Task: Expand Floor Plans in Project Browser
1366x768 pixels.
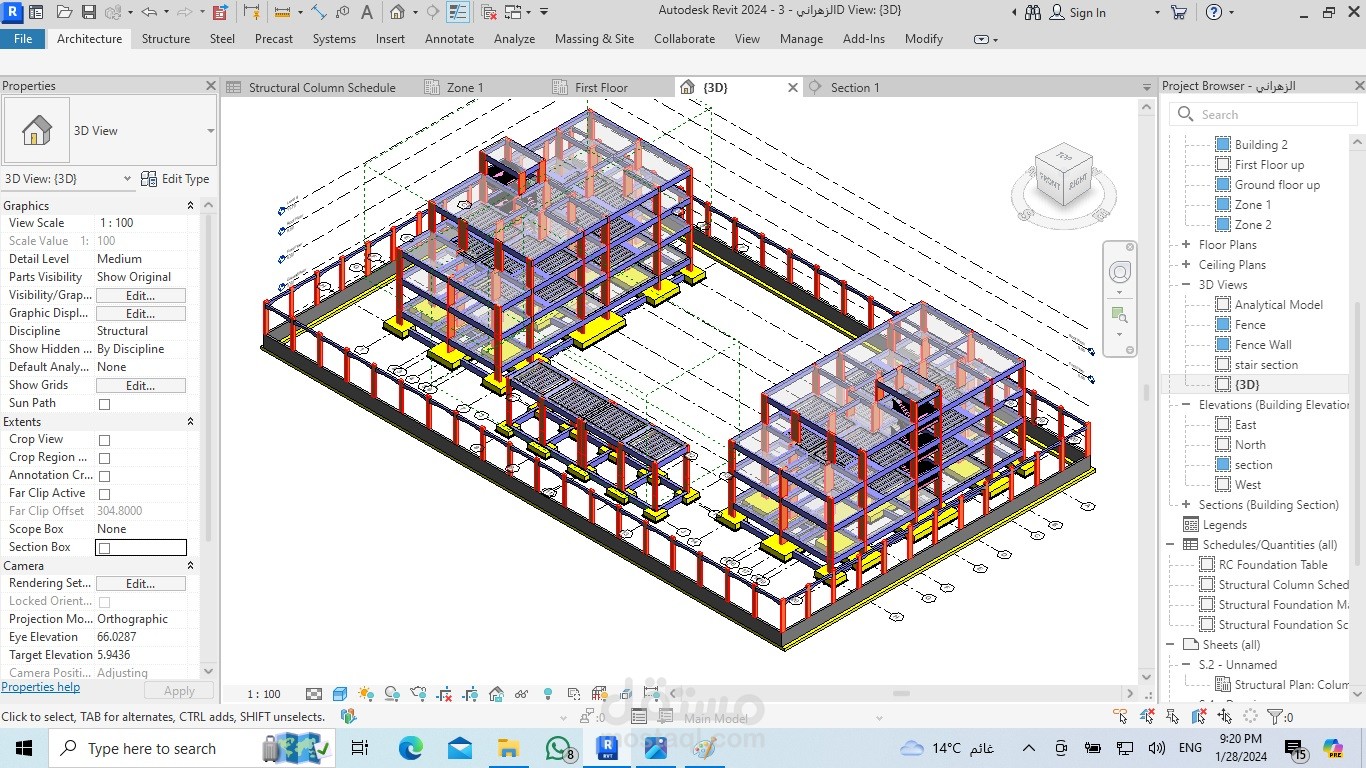Action: coord(1185,244)
